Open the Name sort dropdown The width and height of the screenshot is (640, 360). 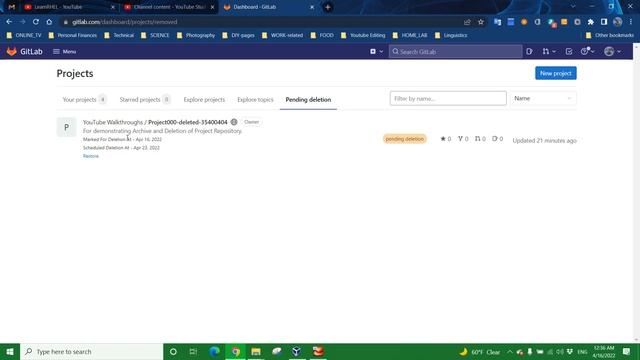pos(542,98)
